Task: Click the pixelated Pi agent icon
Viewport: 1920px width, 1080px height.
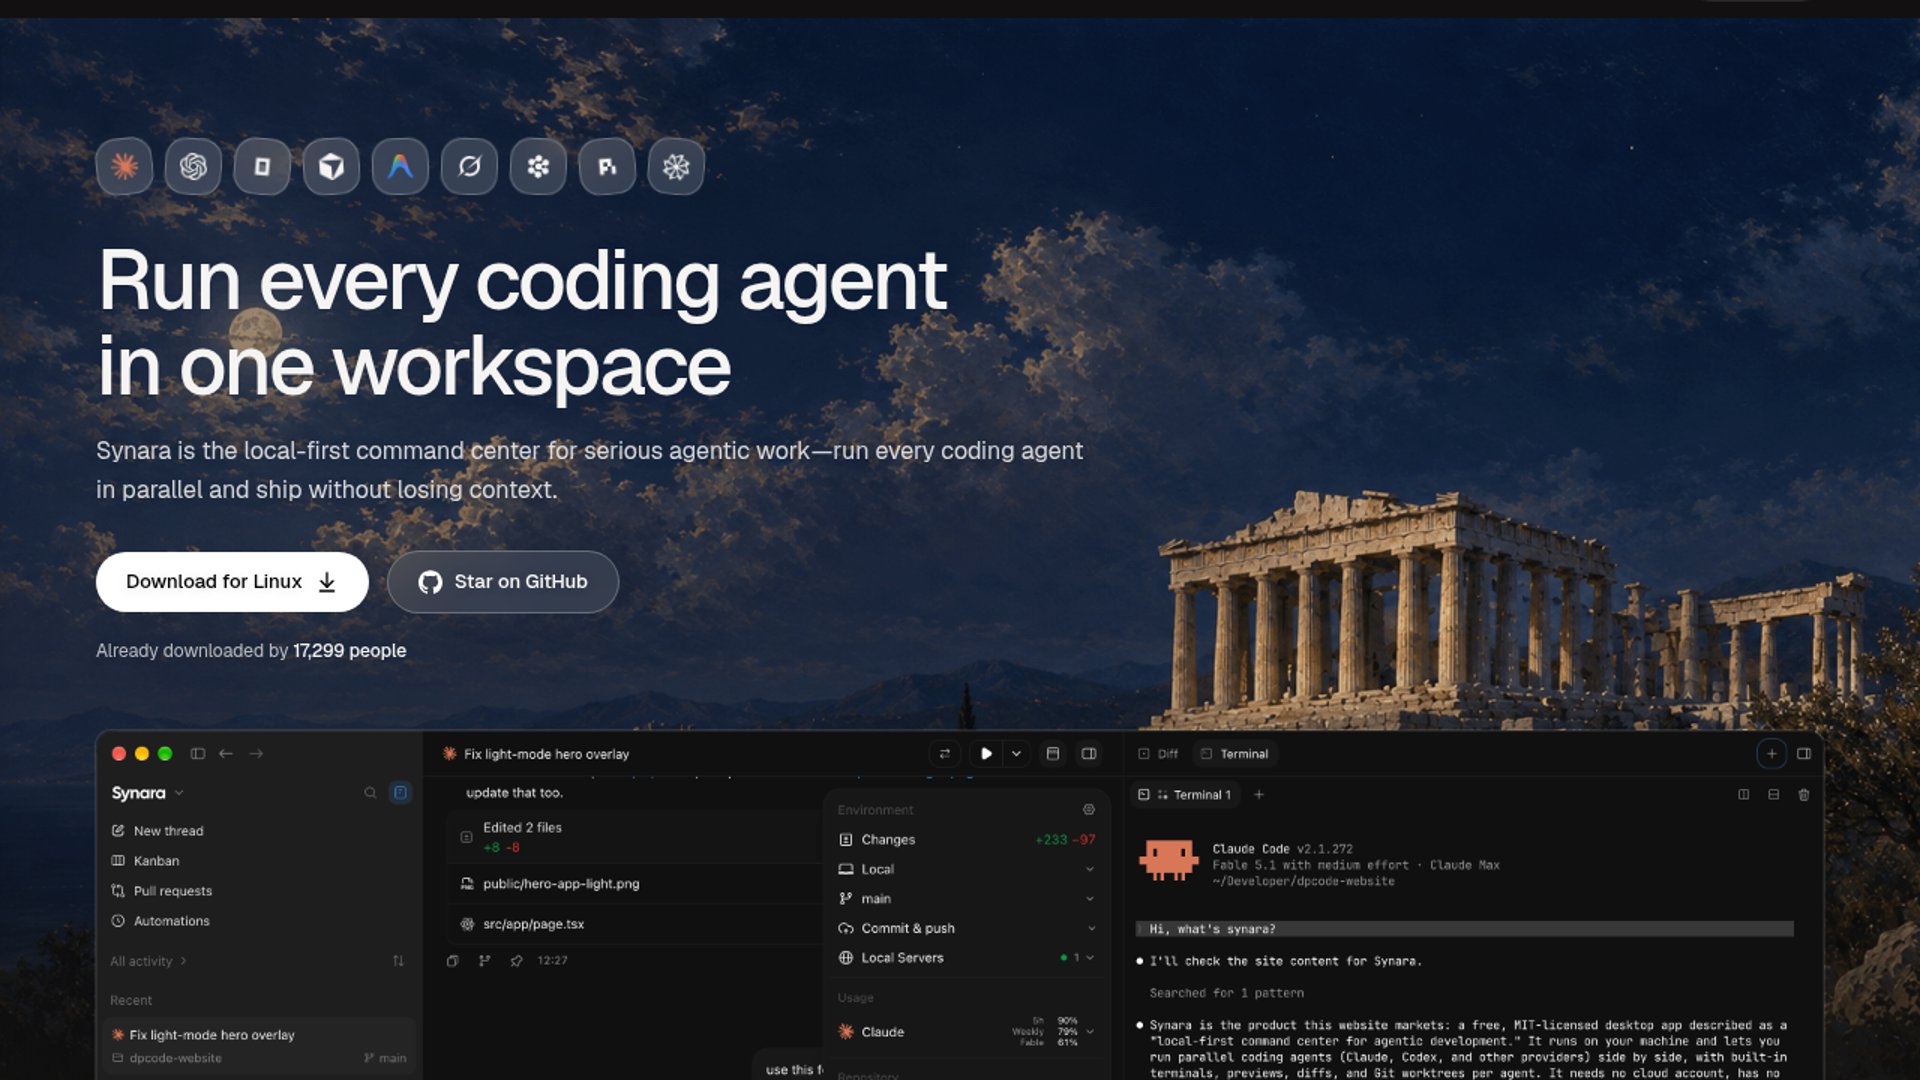Action: tap(607, 166)
